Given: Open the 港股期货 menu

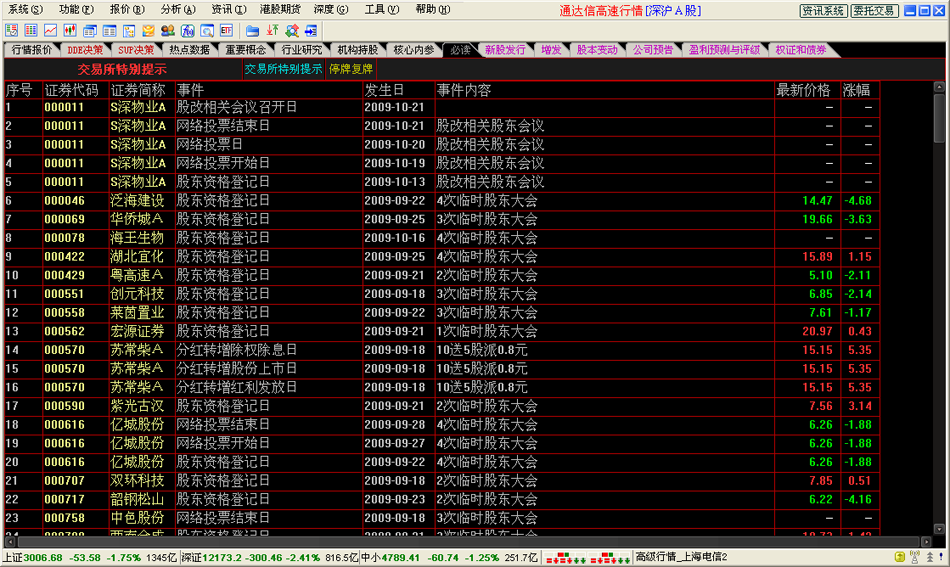Looking at the screenshot, I should pos(280,10).
